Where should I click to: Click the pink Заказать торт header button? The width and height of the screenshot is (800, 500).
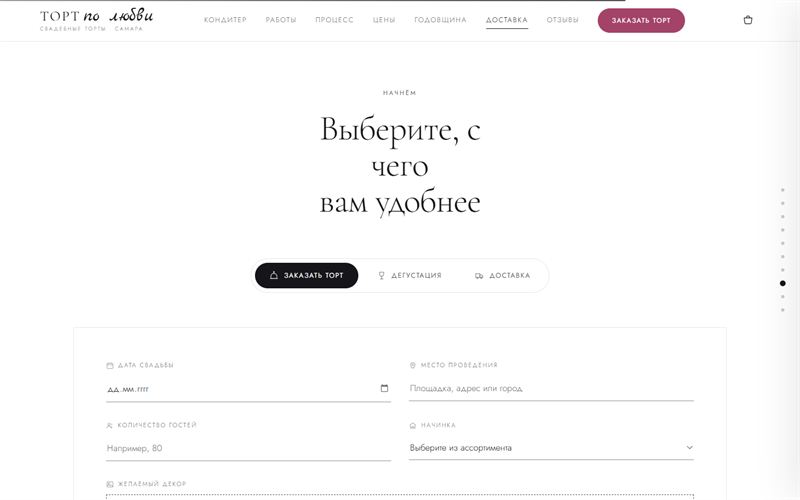641,20
